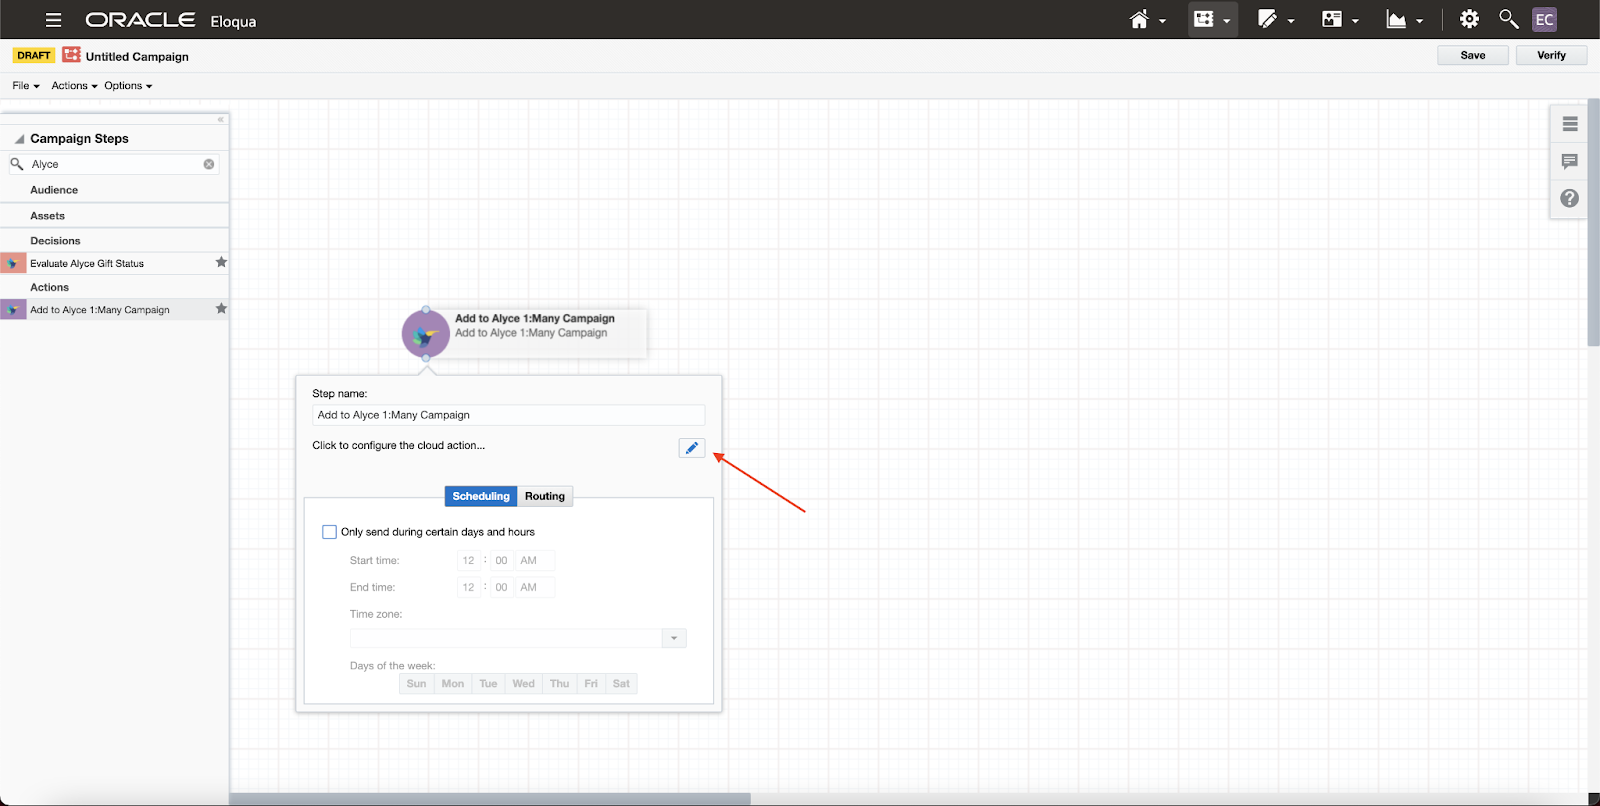Viewport: 1600px width, 806px height.
Task: Toggle Sun in days of the week
Action: 417,684
